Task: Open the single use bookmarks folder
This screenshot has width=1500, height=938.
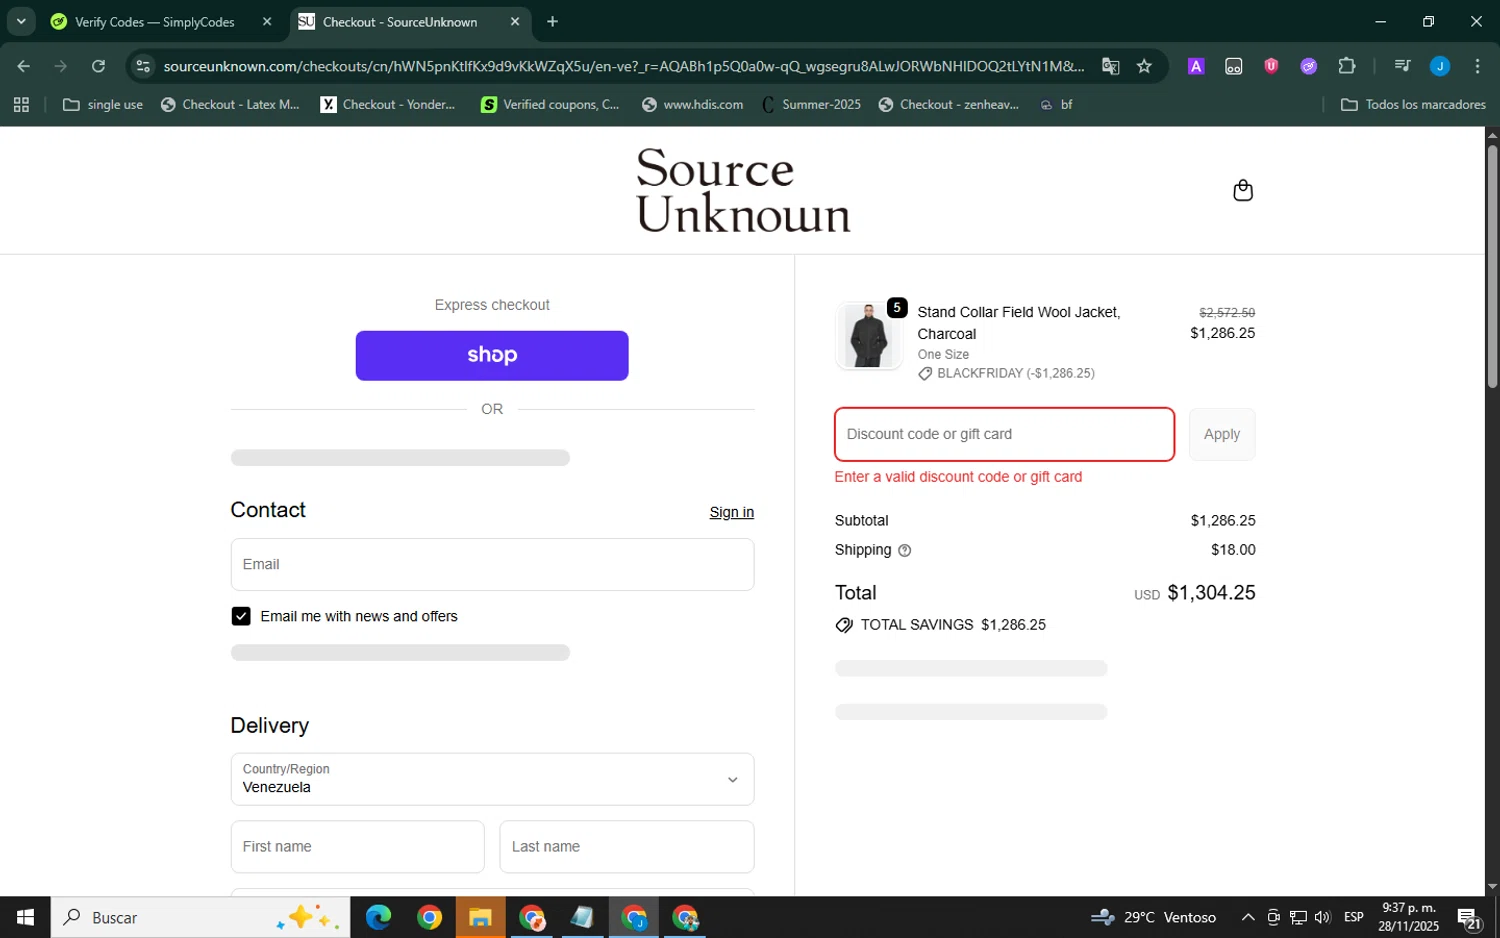Action: tap(103, 104)
